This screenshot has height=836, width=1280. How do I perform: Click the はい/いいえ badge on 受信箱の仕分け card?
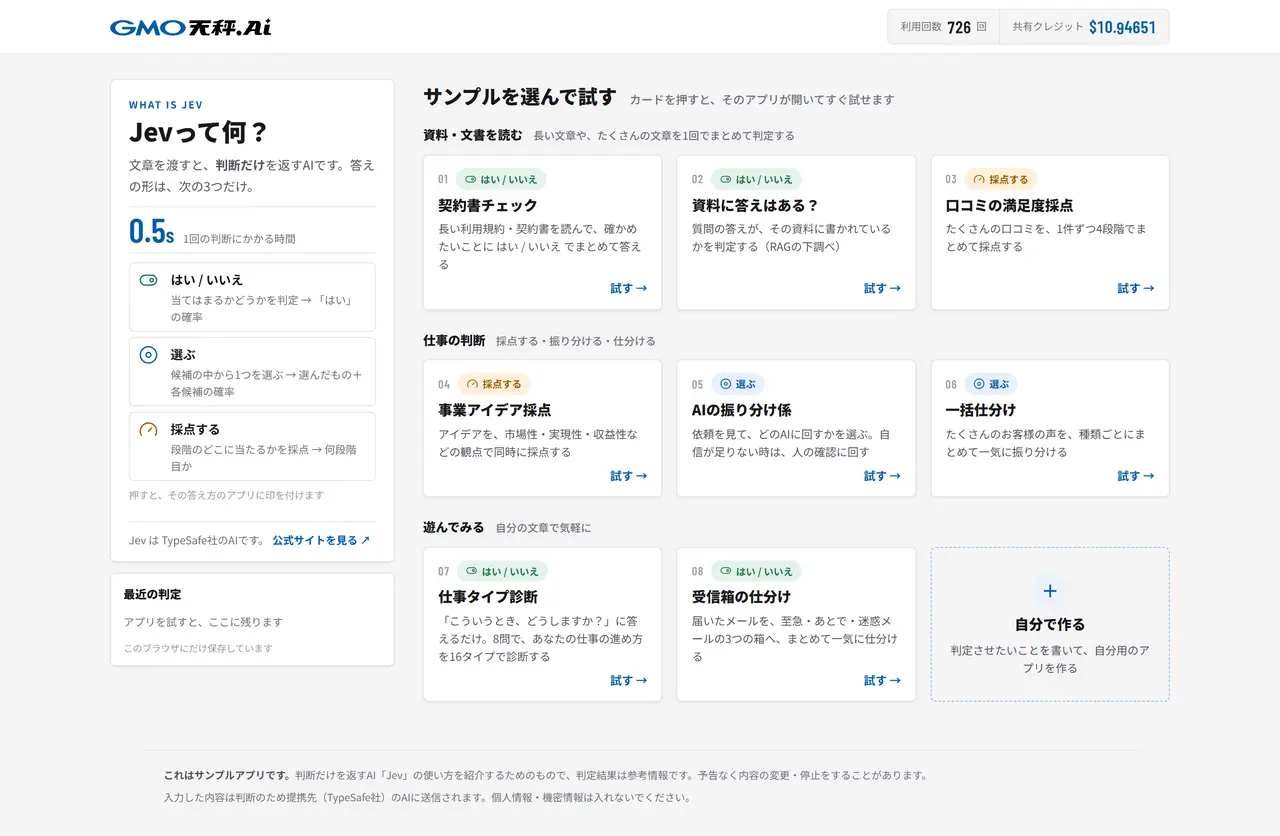[756, 571]
